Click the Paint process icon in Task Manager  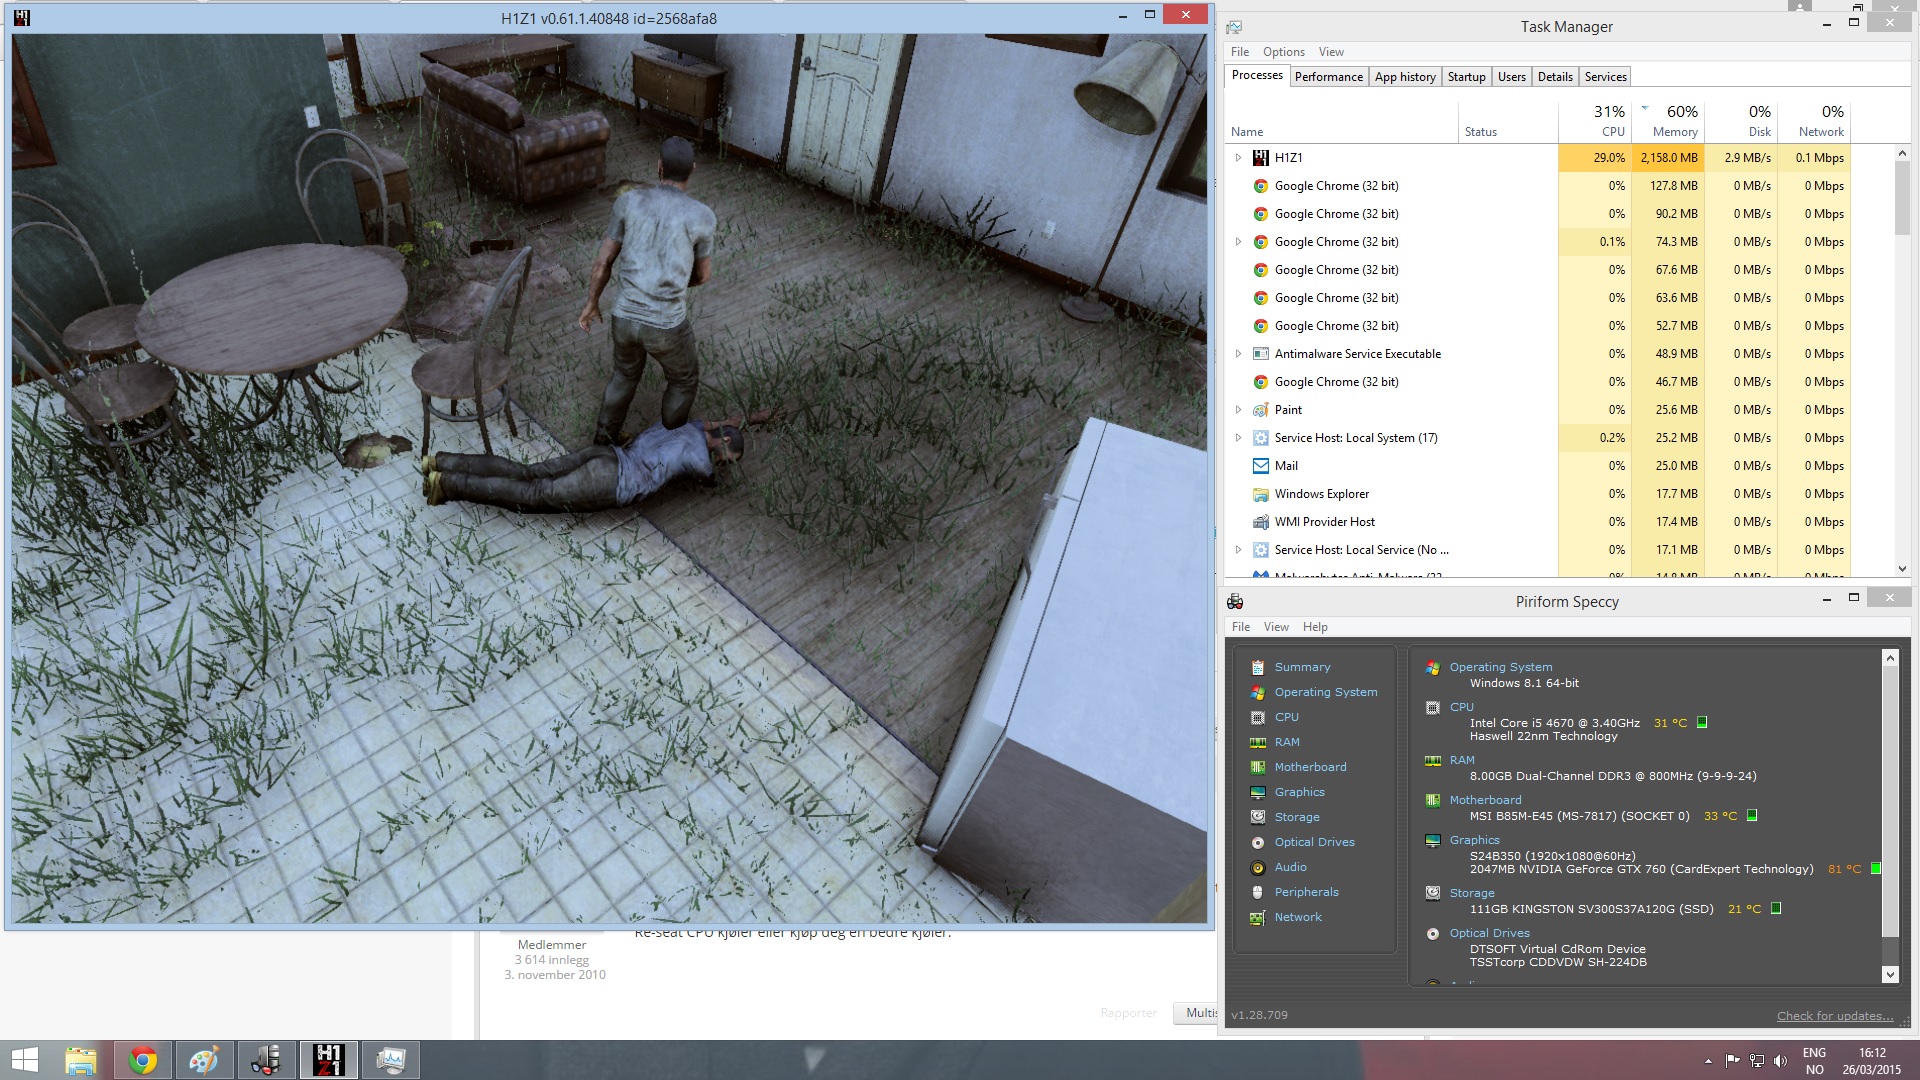tap(1261, 410)
